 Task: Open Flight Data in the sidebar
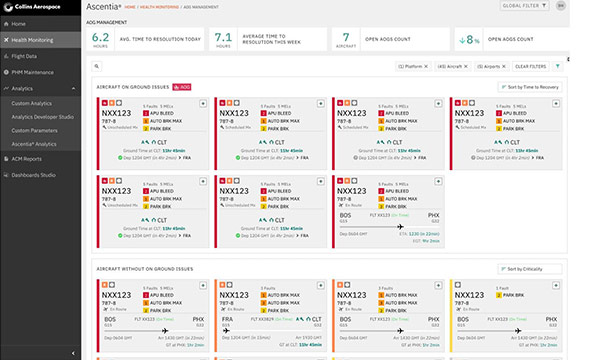point(24,56)
